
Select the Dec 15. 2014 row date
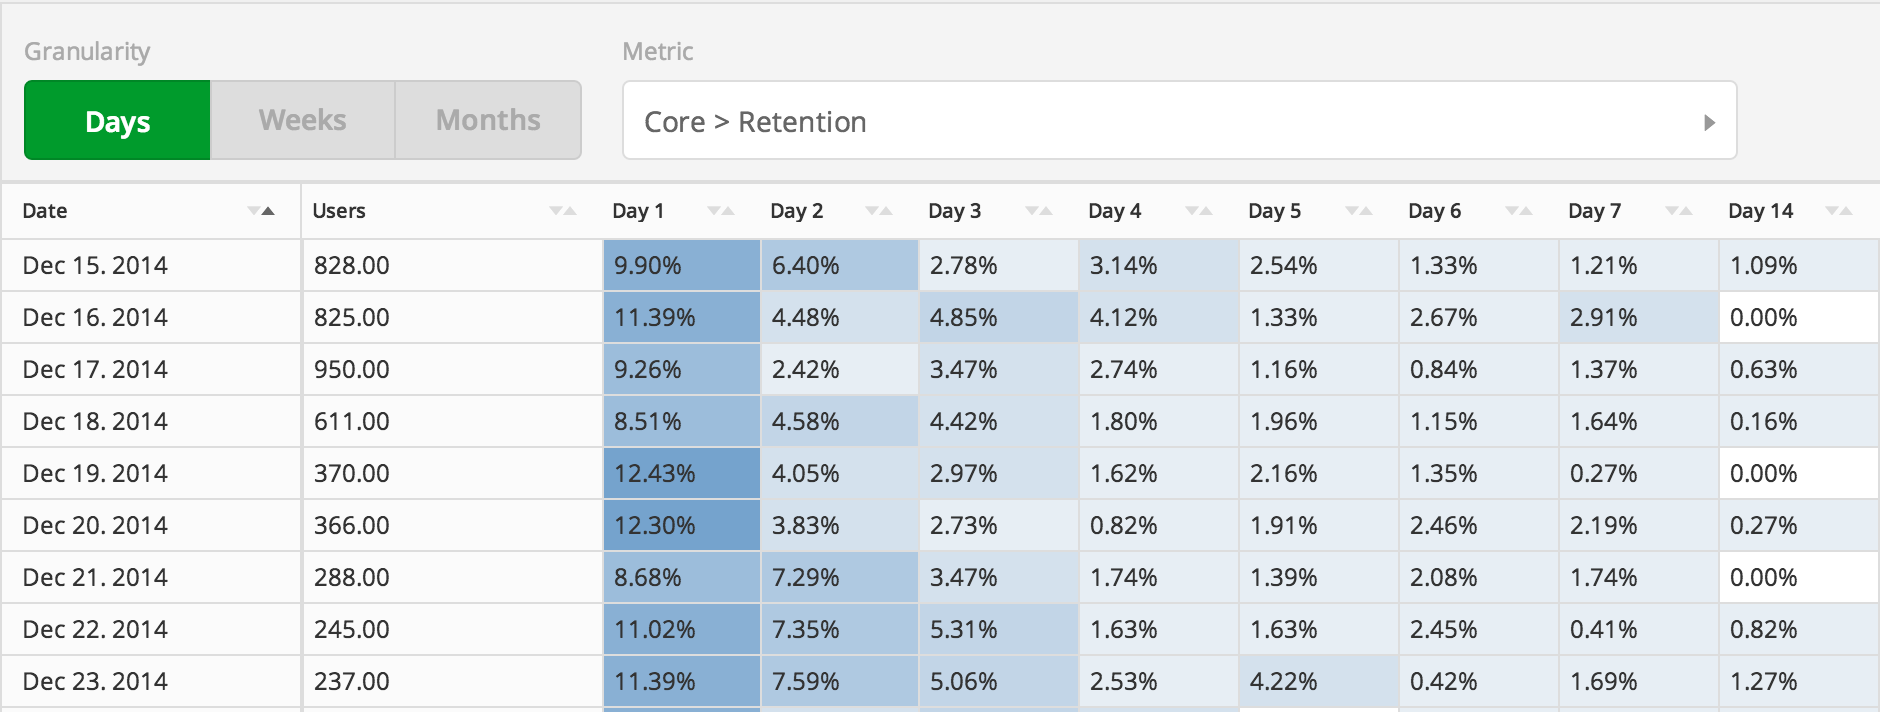(95, 265)
